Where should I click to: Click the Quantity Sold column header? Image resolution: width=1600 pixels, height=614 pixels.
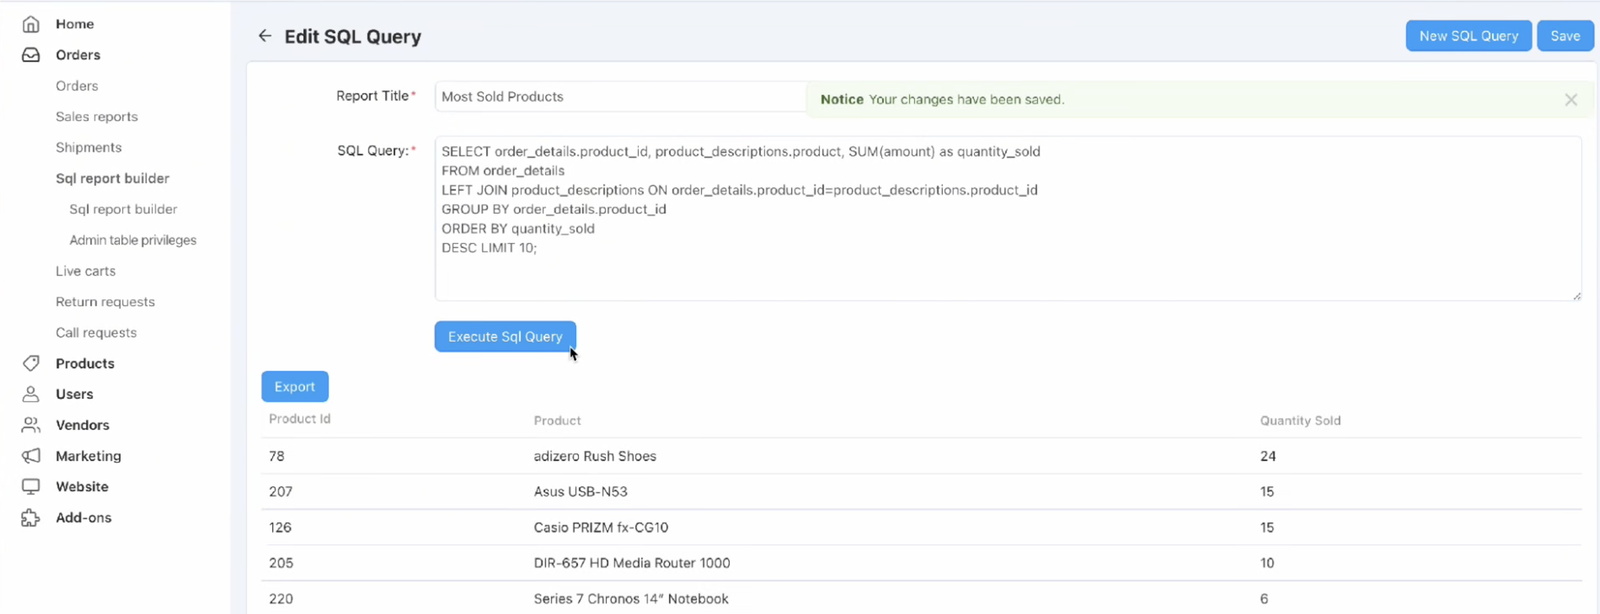(1300, 421)
